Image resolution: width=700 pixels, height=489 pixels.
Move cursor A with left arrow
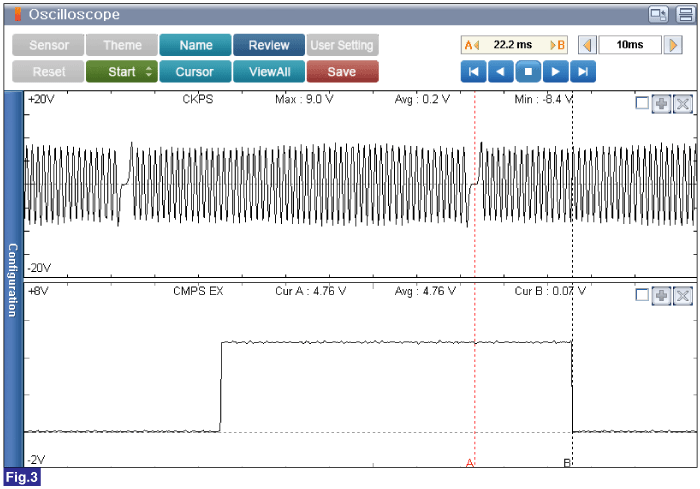point(471,45)
